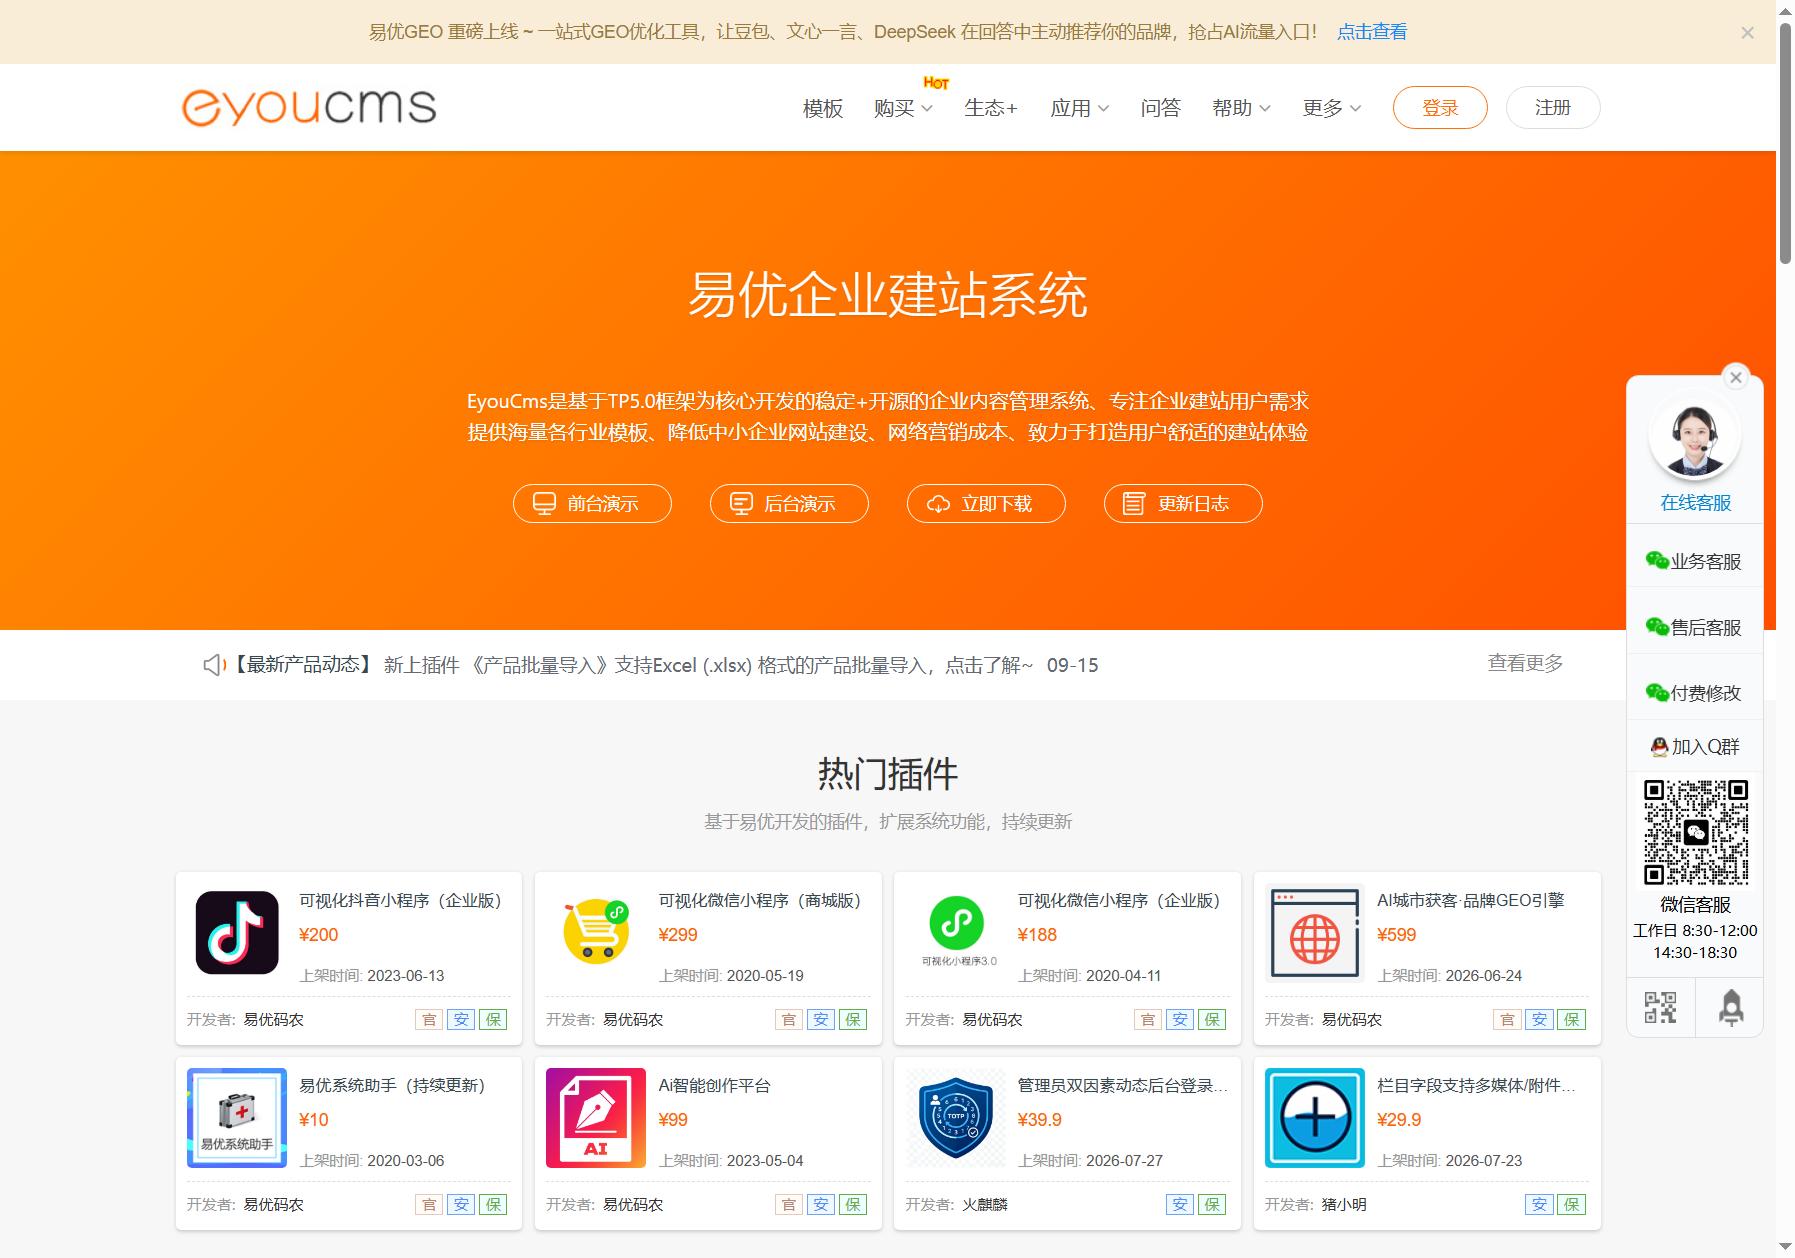Click the 更新日志 button
This screenshot has width=1795, height=1258.
1183,503
